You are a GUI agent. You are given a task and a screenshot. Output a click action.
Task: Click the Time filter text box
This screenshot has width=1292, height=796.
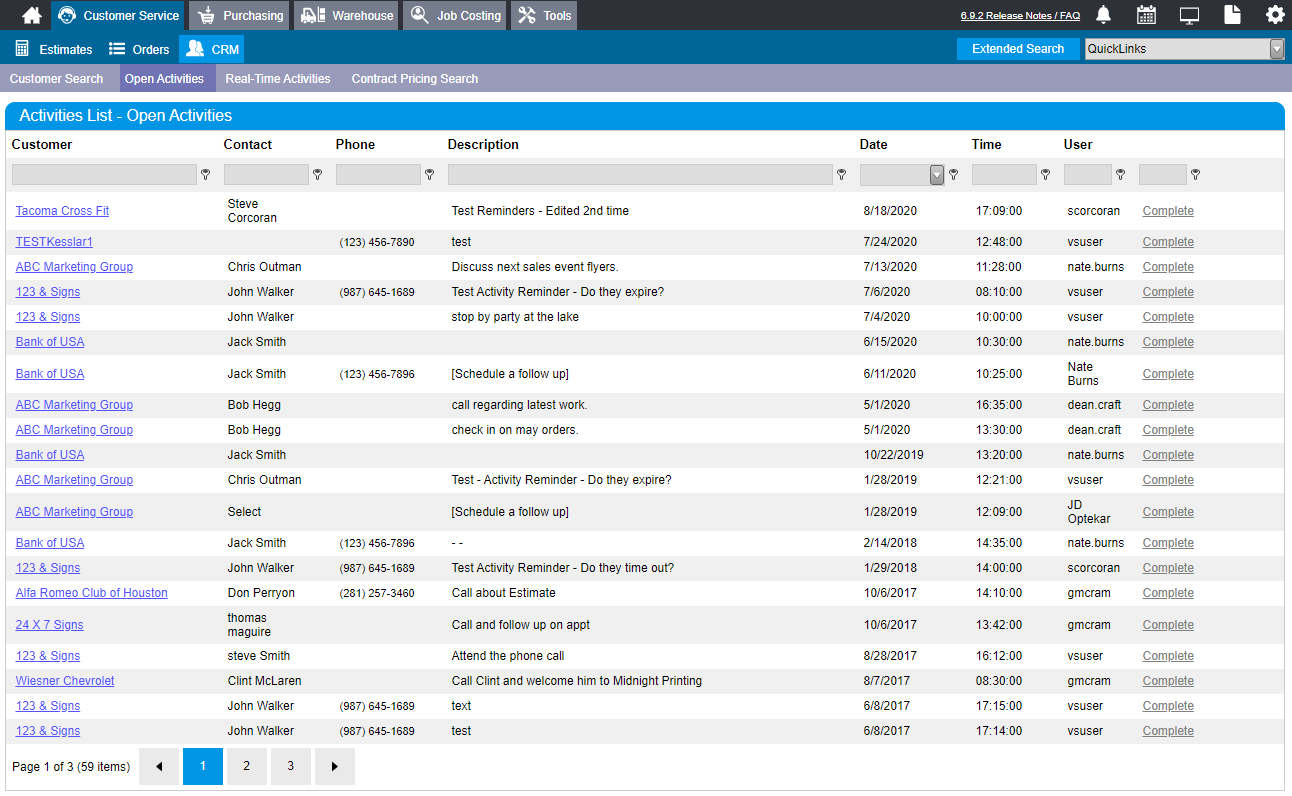[x=1004, y=175]
